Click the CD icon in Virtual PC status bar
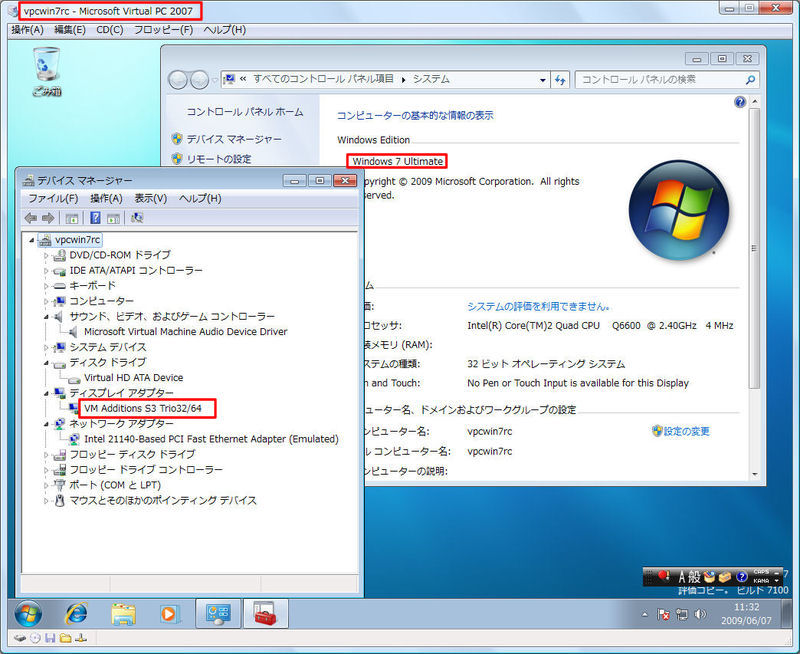Viewport: 800px width, 654px height. coord(35,638)
